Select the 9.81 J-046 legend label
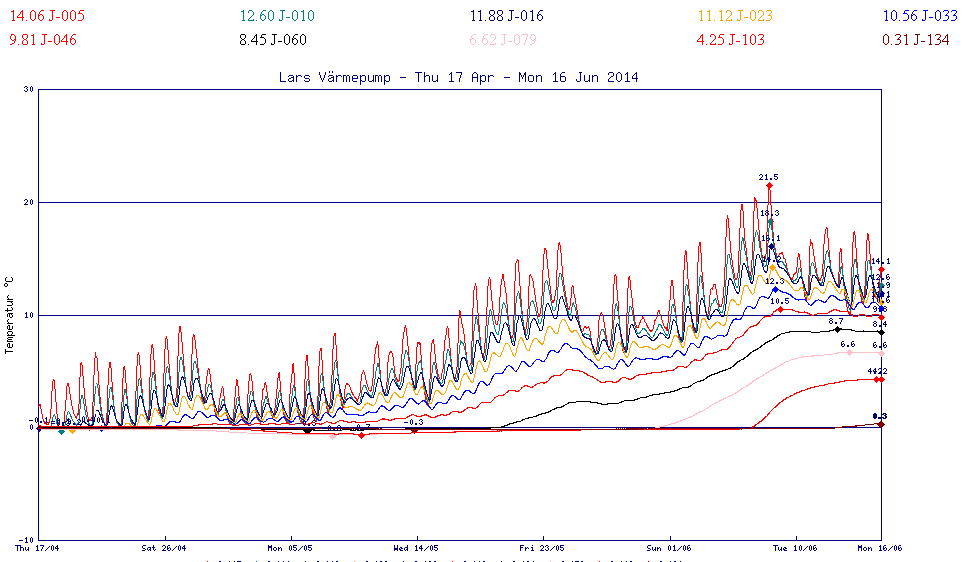The width and height of the screenshot is (965, 562). [42, 40]
